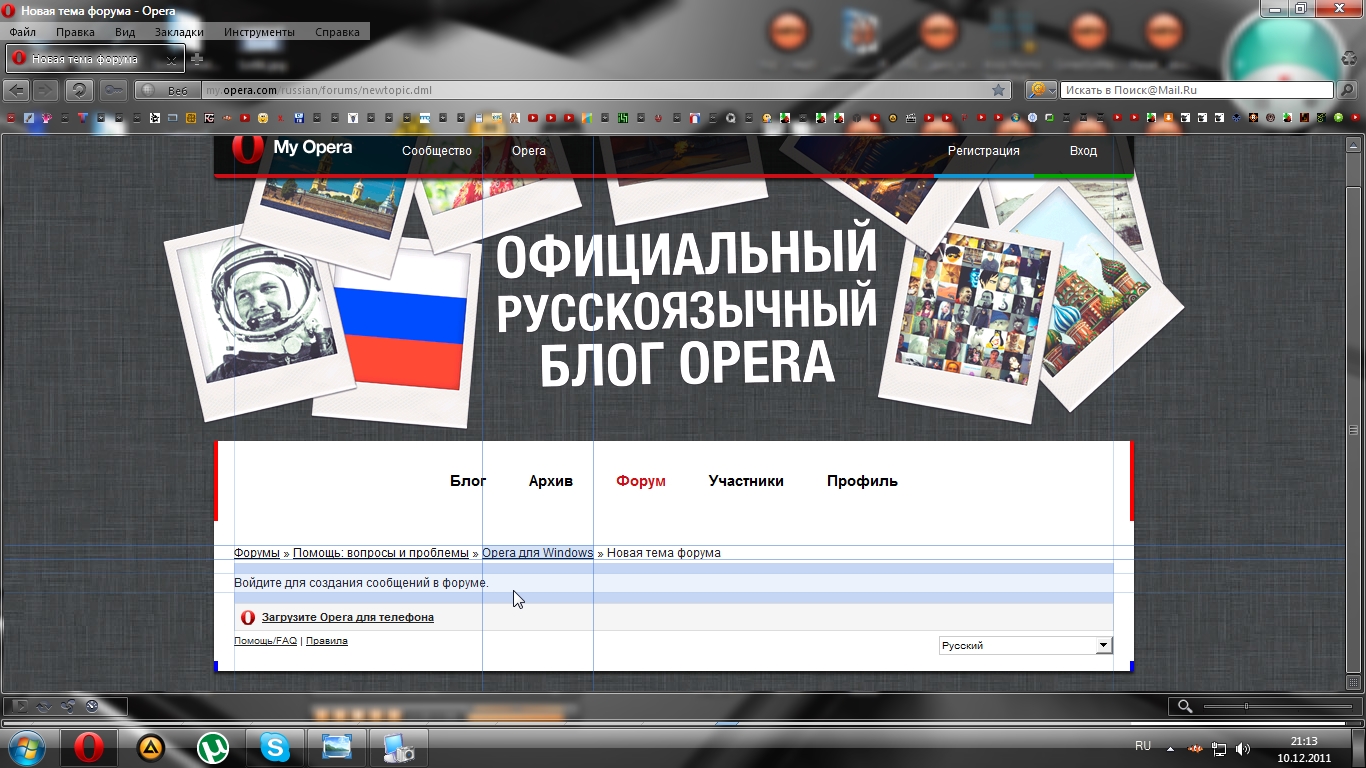
Task: Click the Forward navigation arrow button
Action: pos(45,90)
